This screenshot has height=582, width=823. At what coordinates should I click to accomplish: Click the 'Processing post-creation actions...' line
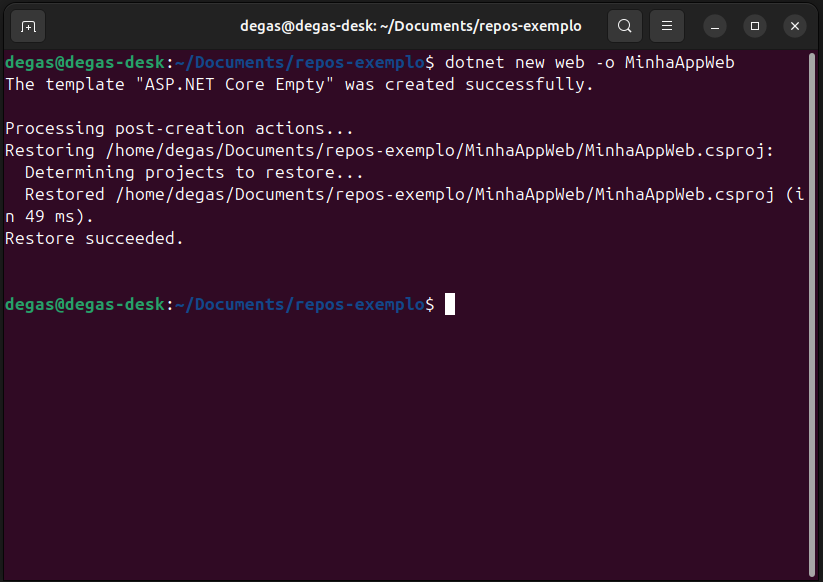click(x=180, y=129)
